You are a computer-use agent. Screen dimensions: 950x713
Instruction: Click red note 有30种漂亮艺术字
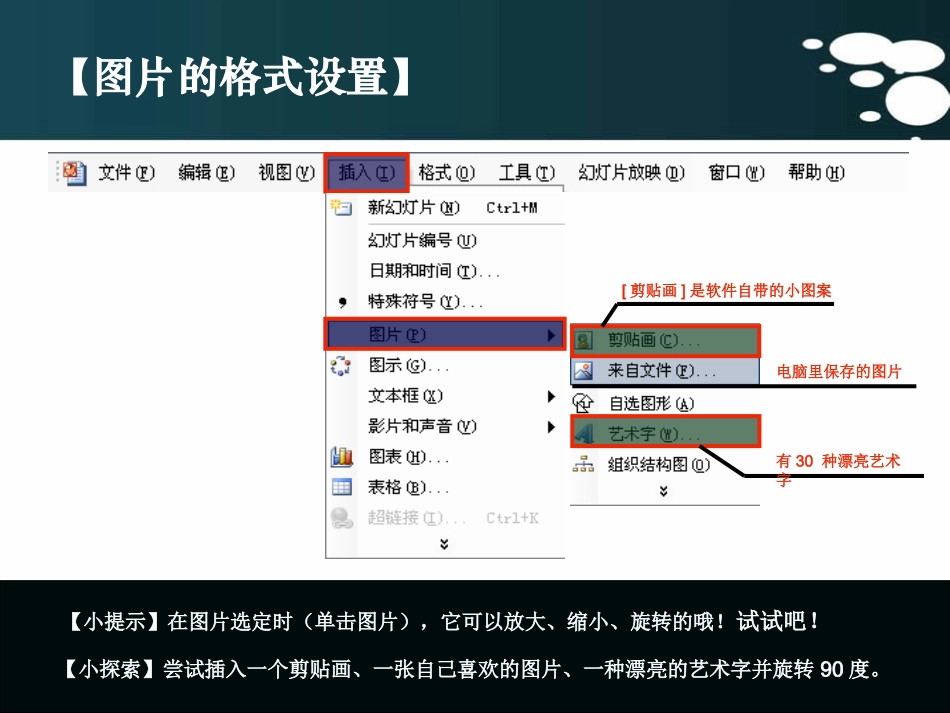(838, 469)
